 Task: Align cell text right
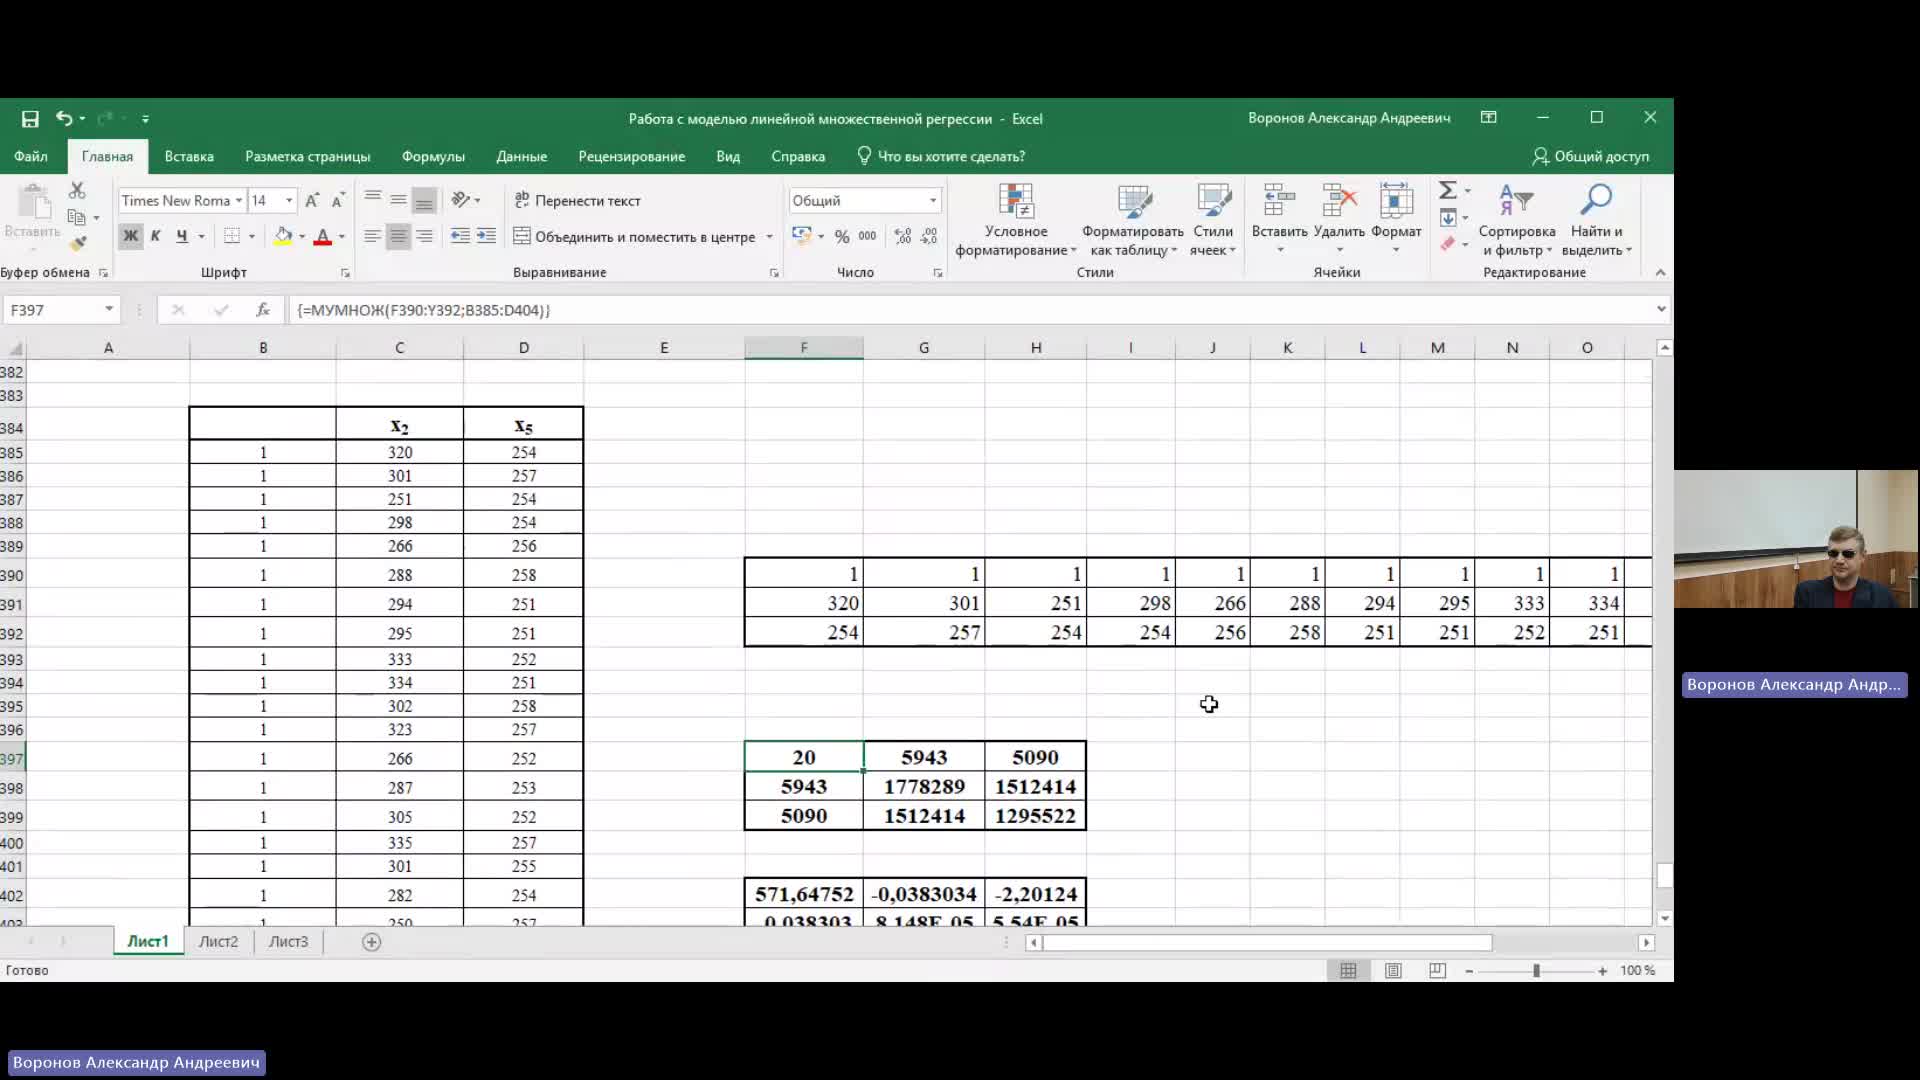[424, 236]
